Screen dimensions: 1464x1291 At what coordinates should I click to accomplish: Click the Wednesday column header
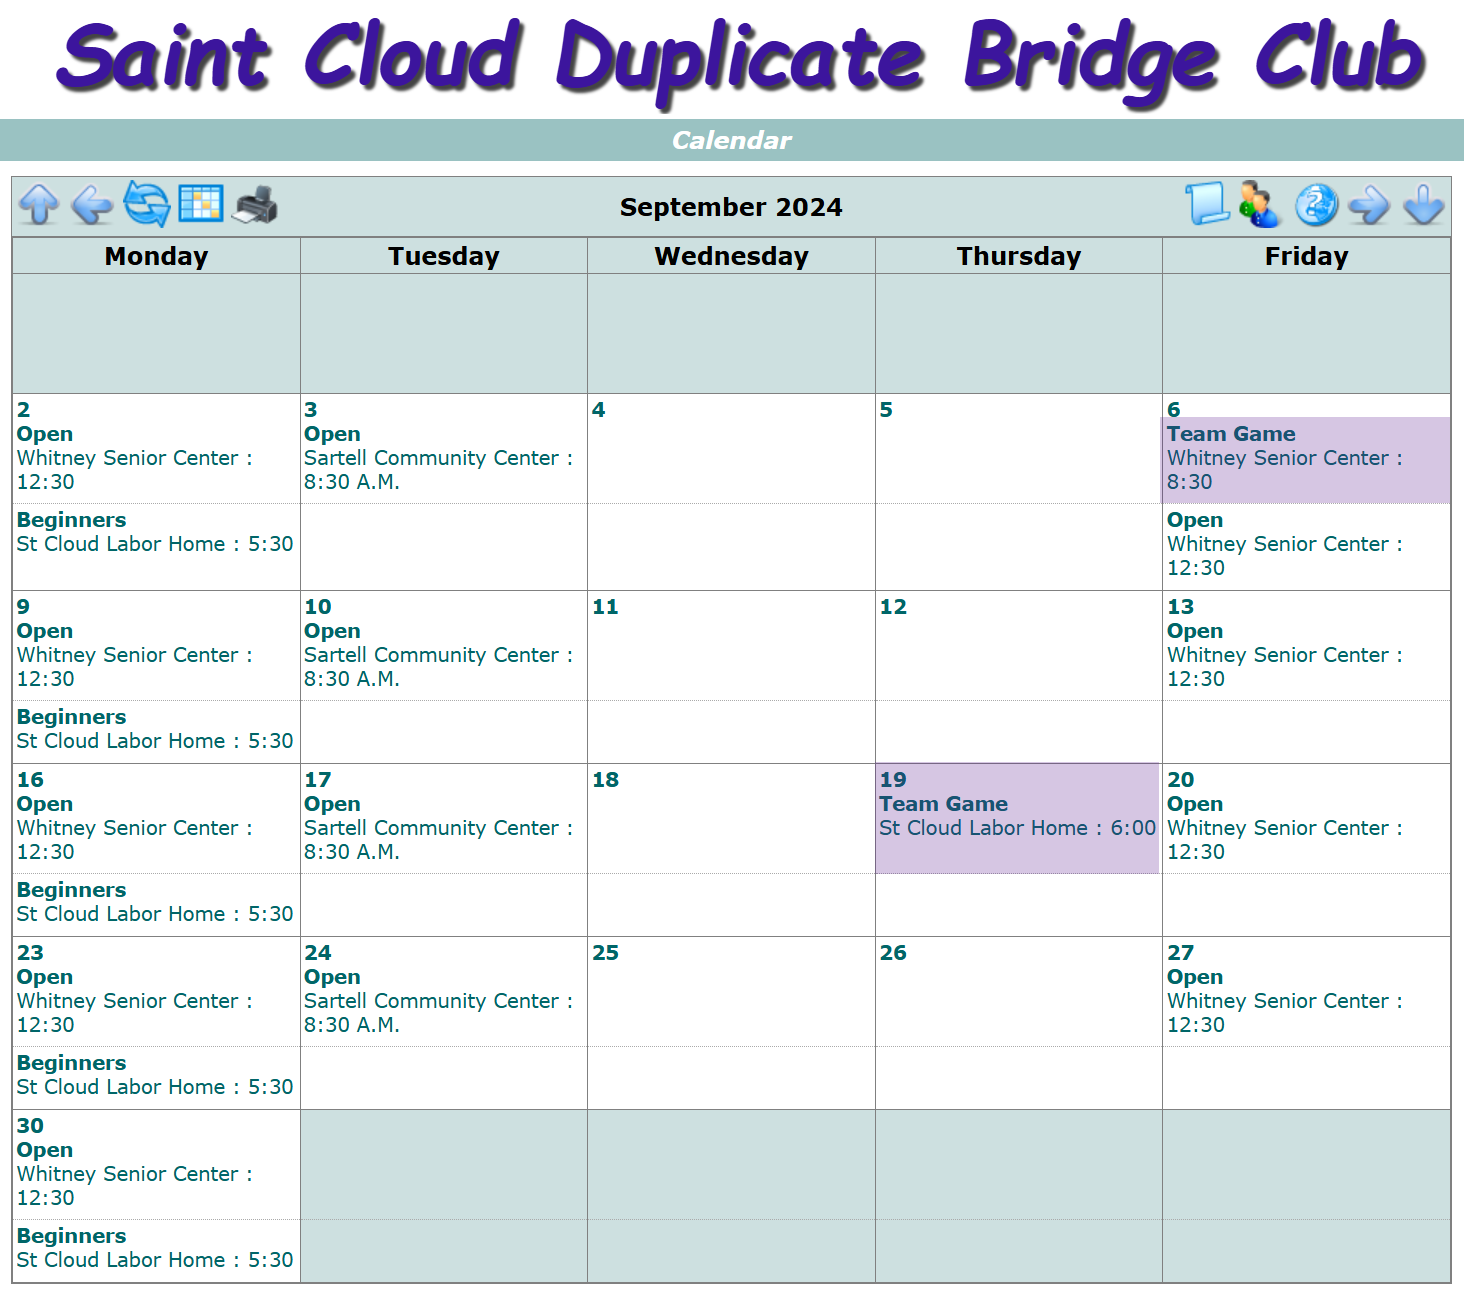731,256
